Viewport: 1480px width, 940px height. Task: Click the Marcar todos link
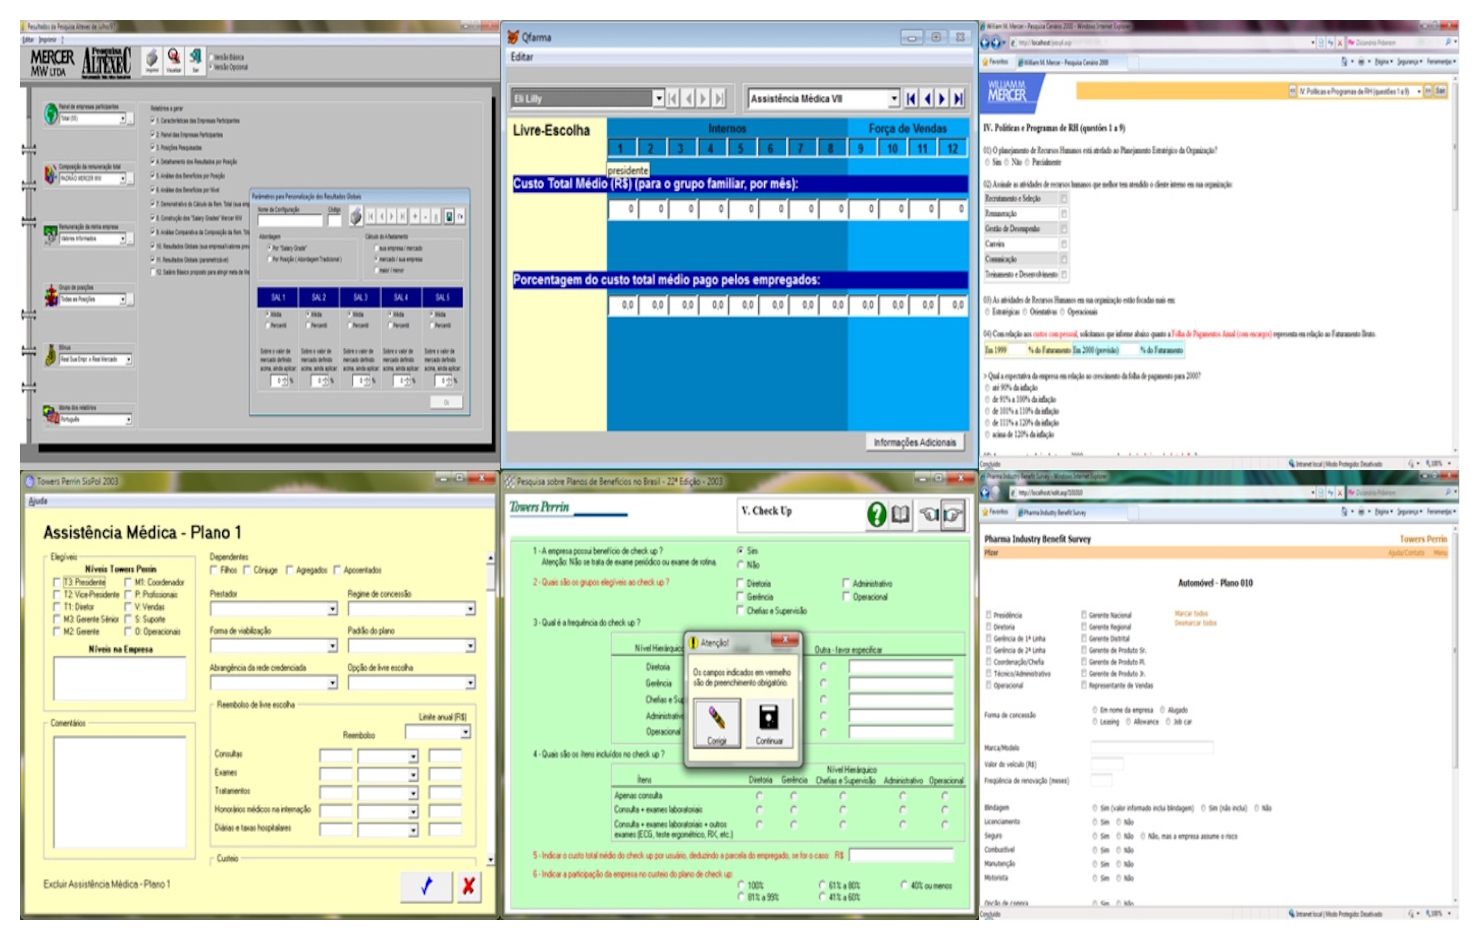click(1191, 614)
